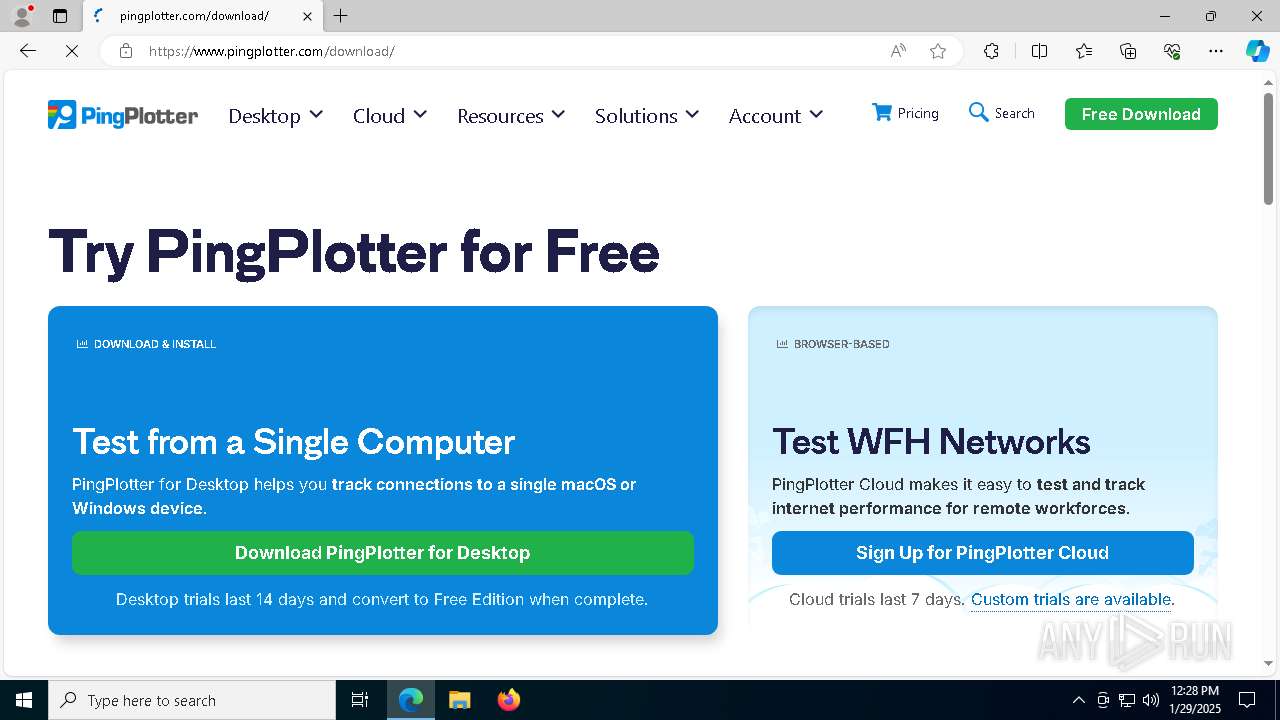Open File Explorer from the taskbar
Viewport: 1280px width, 720px height.
click(459, 700)
